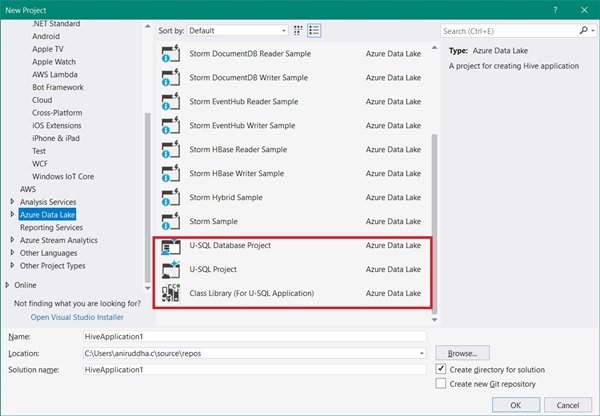Image resolution: width=600 pixels, height=416 pixels.
Task: Select the Cloud category
Action: click(x=42, y=100)
